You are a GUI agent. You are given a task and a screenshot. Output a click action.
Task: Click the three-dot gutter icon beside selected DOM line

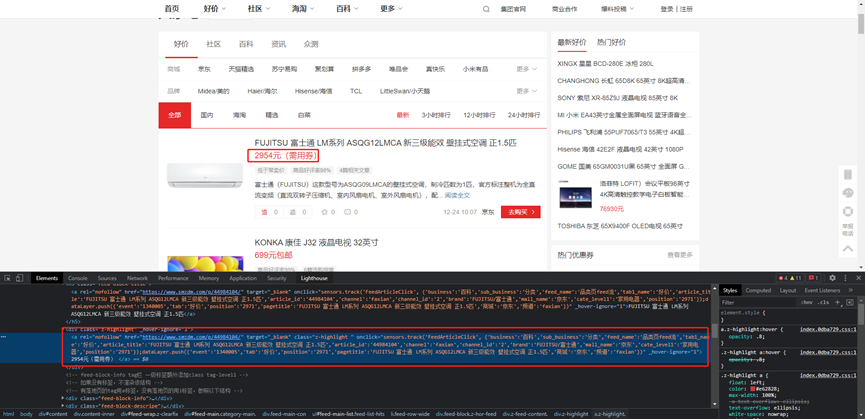[4, 336]
